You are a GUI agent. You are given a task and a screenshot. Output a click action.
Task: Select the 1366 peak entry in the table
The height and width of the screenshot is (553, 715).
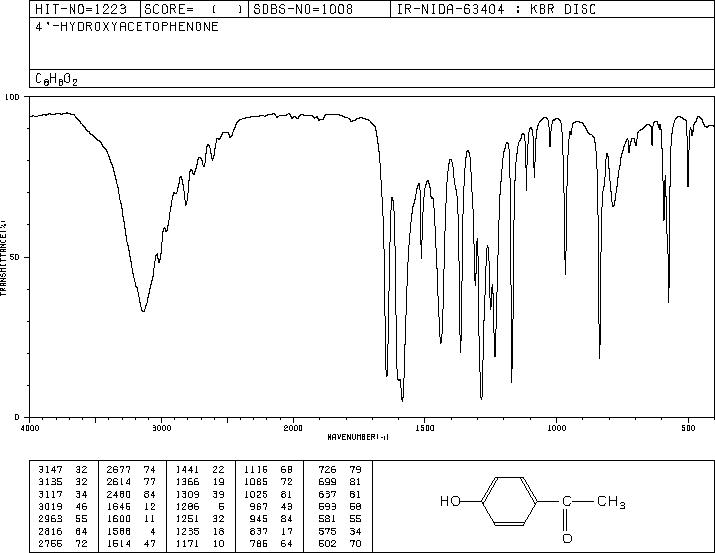pos(200,482)
